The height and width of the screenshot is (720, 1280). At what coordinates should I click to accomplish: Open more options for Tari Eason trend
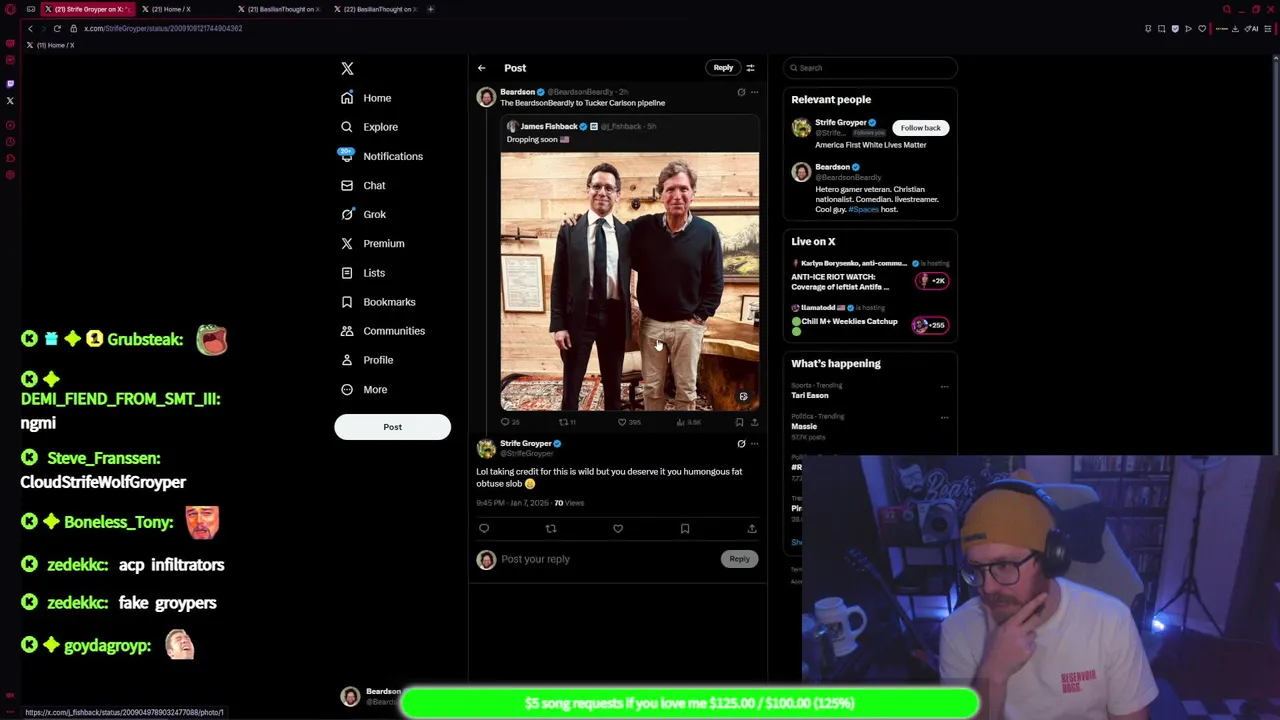944,386
